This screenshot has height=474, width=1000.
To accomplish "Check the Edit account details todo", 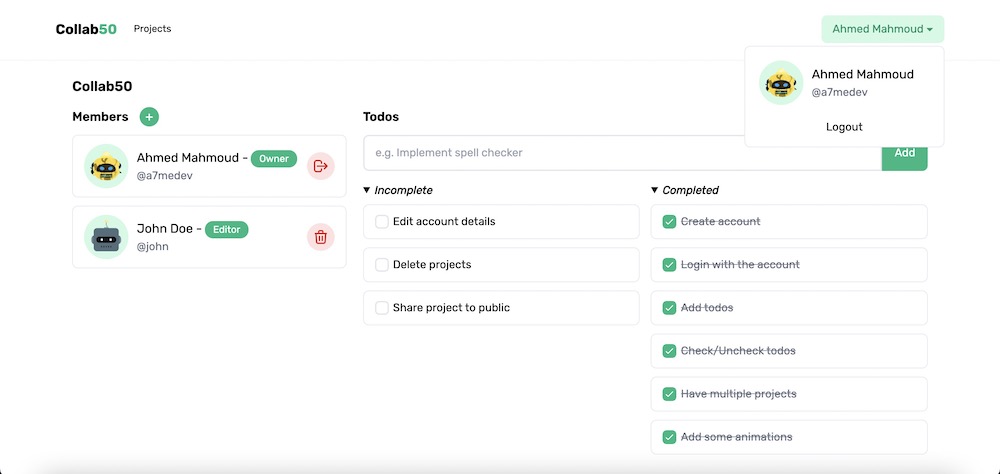I will [382, 221].
